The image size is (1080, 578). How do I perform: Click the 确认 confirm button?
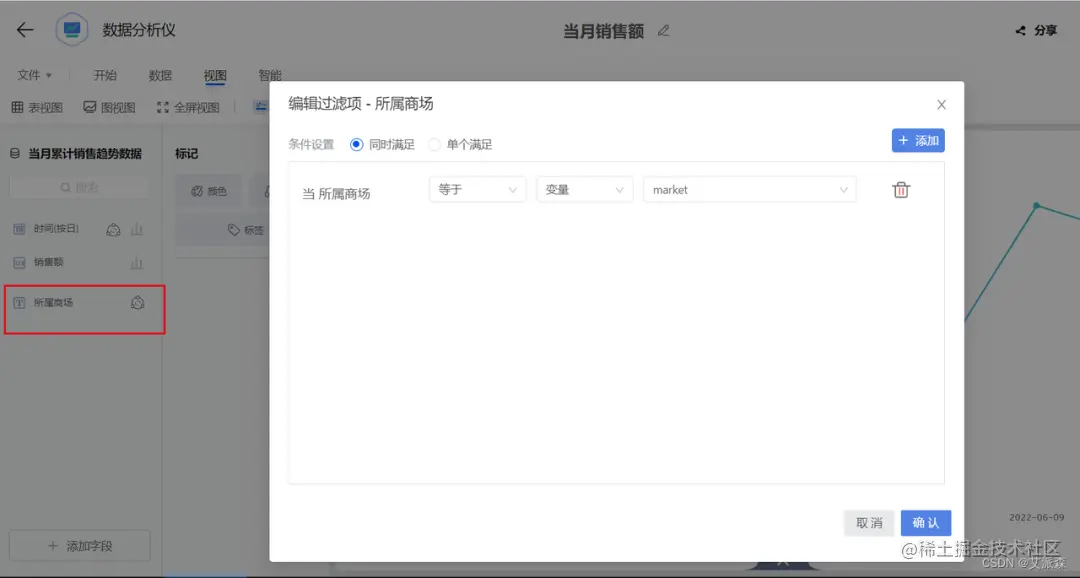pos(925,522)
